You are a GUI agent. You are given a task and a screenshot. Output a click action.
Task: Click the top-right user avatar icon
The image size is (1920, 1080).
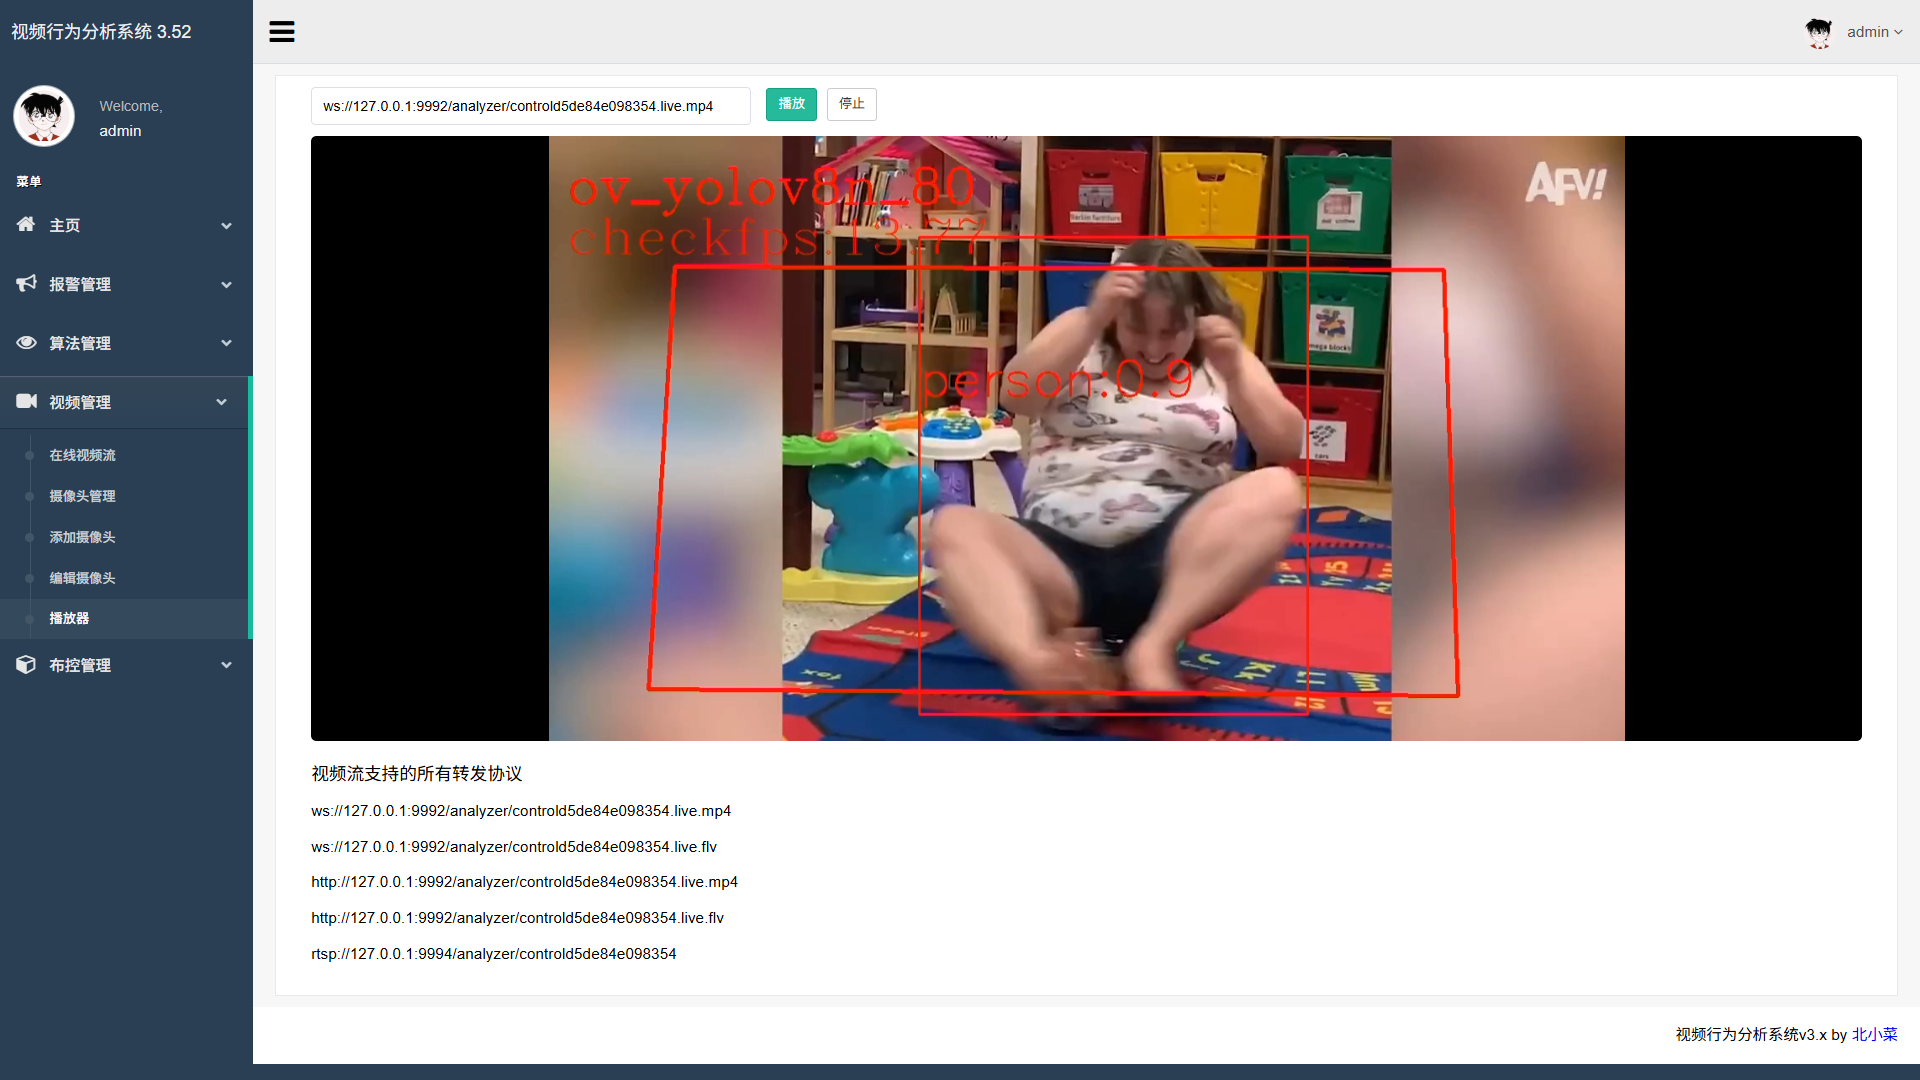[1818, 32]
